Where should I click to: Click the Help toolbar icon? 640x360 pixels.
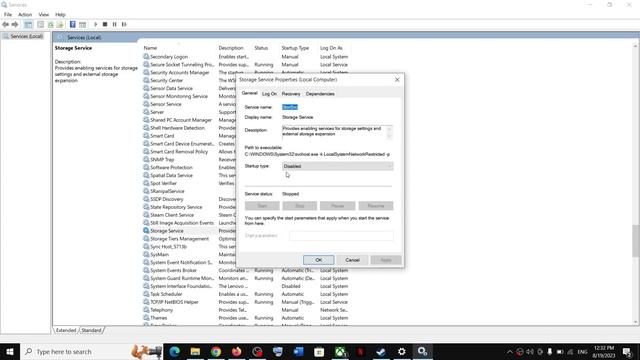(73, 24)
